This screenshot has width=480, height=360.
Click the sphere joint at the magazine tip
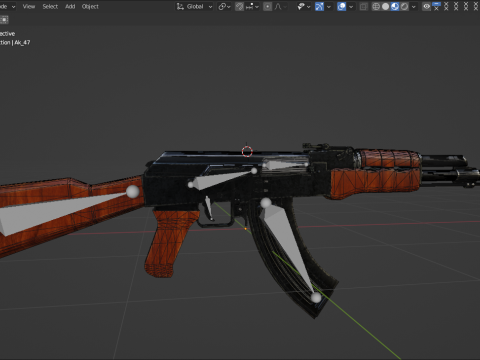[x=316, y=298]
